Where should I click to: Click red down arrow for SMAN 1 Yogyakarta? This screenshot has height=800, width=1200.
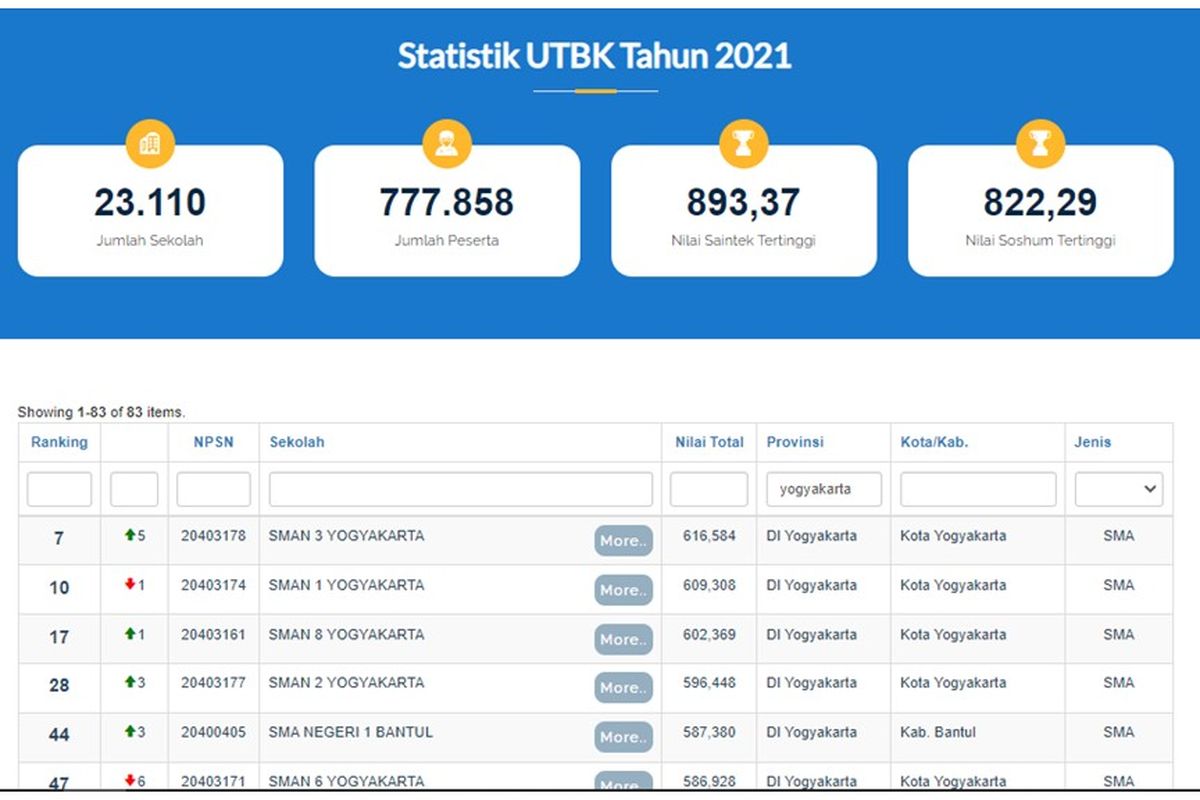click(x=129, y=585)
